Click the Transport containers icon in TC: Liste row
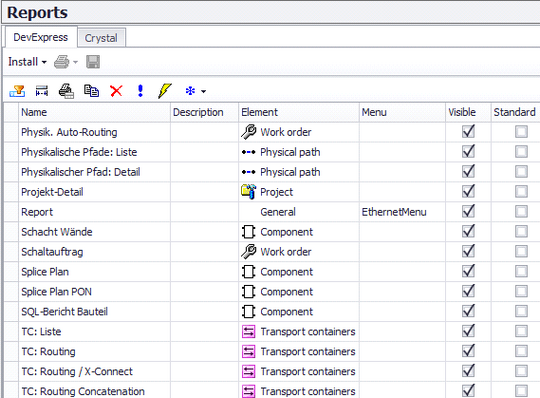The image size is (540, 398). pos(249,332)
